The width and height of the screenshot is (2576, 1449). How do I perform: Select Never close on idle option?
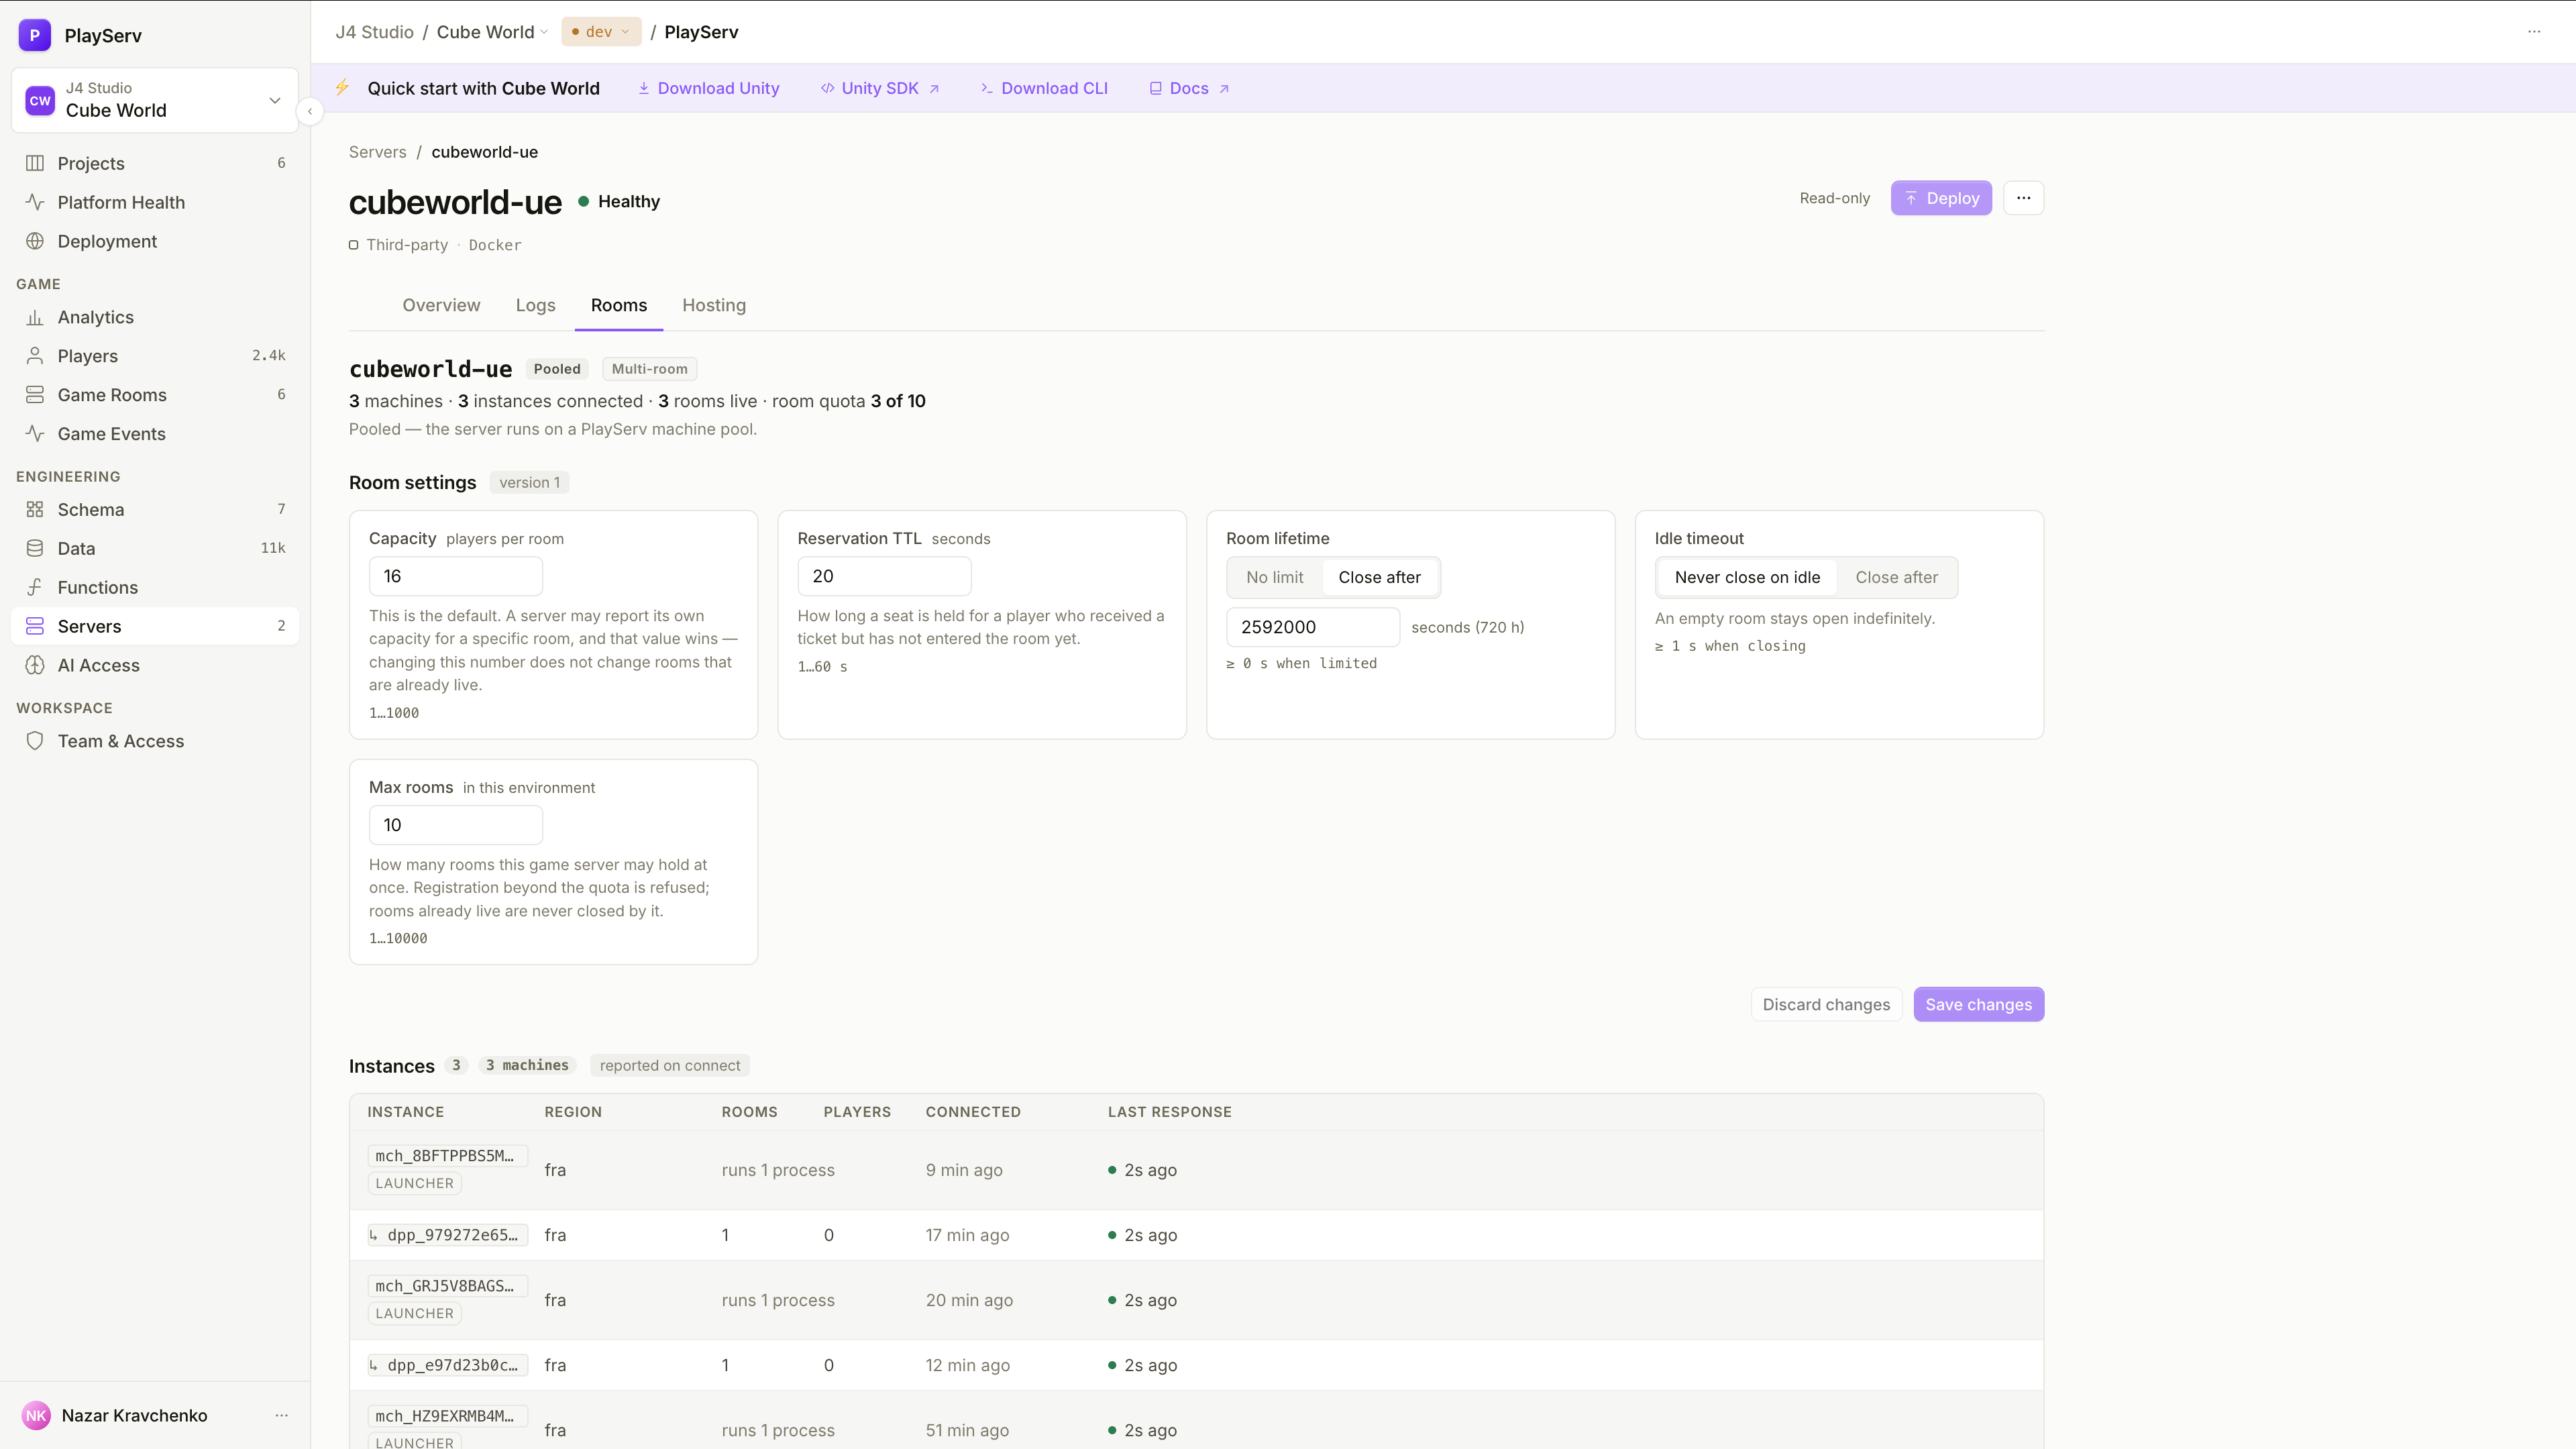coord(1747,577)
